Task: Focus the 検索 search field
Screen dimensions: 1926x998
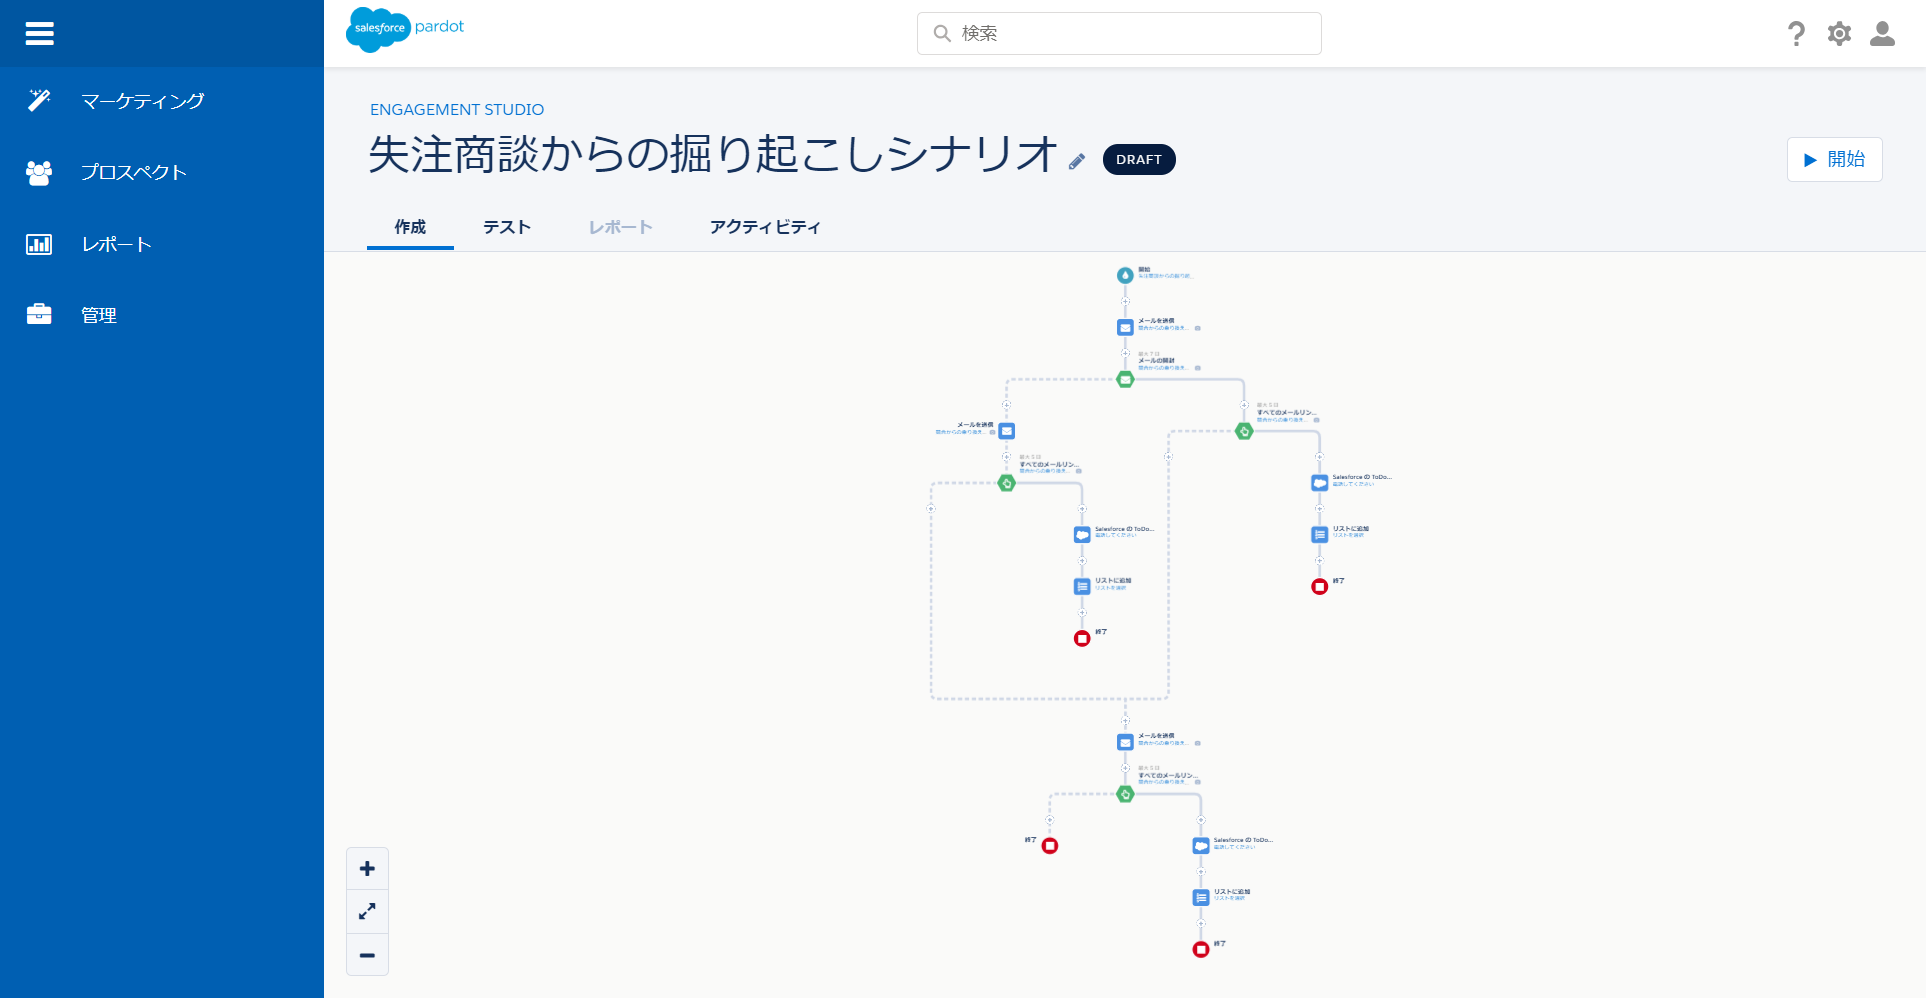Action: [x=1119, y=33]
